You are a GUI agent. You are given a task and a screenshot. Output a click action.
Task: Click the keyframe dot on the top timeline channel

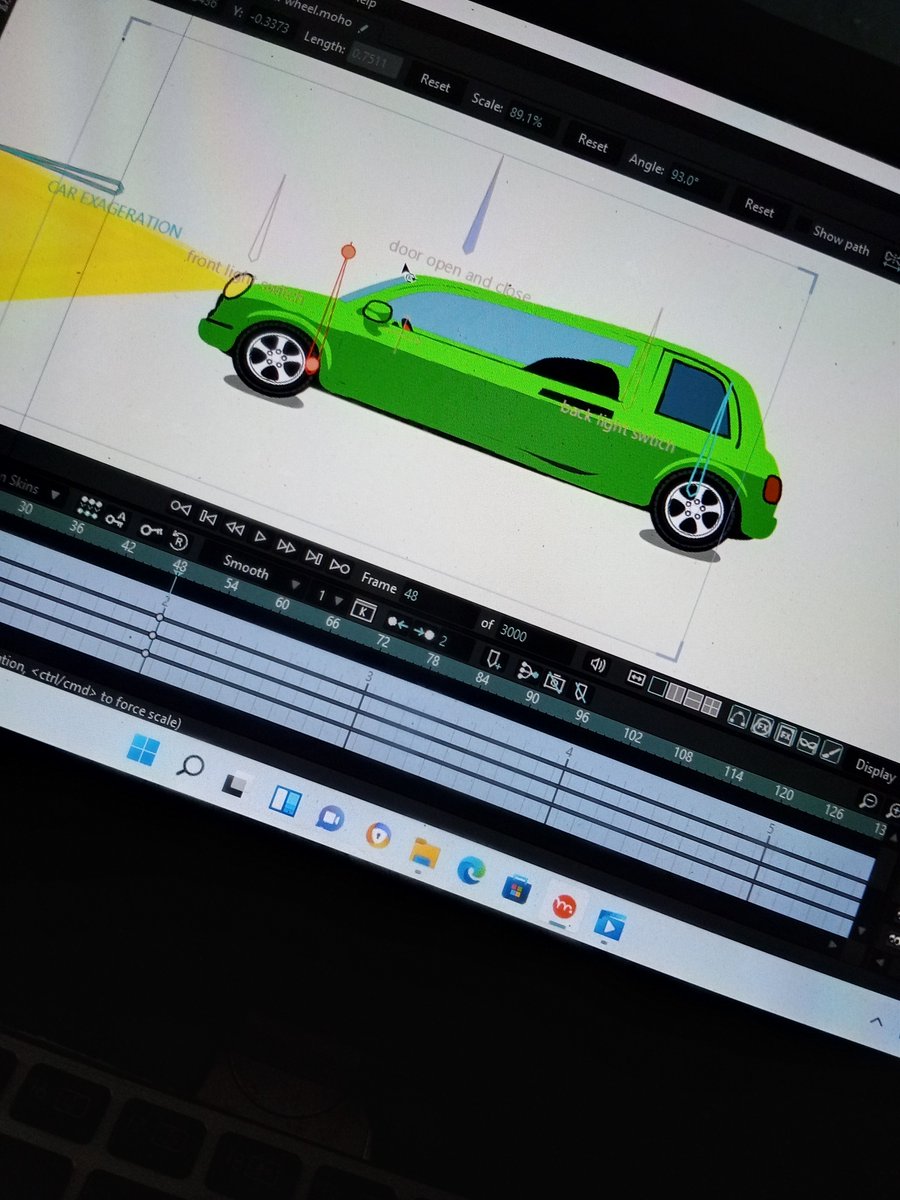[159, 617]
